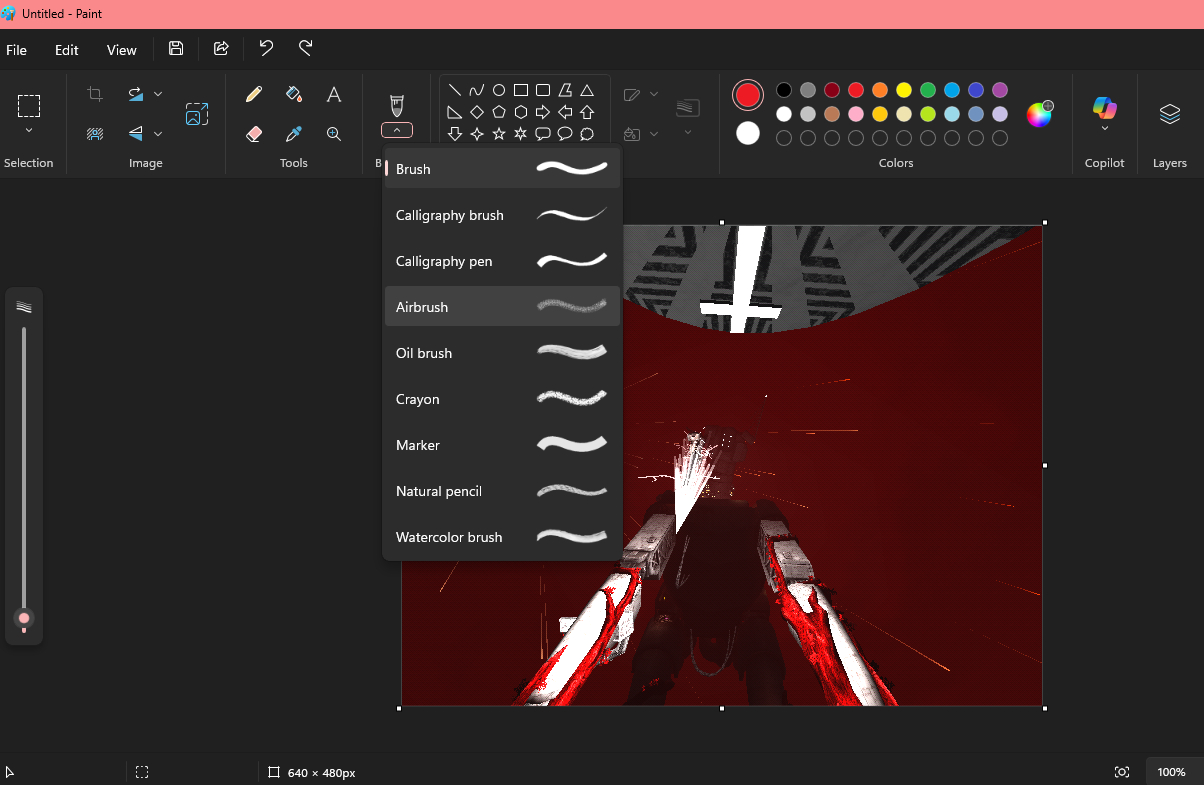Select the Pencil tool
This screenshot has height=785, width=1204.
[x=254, y=94]
